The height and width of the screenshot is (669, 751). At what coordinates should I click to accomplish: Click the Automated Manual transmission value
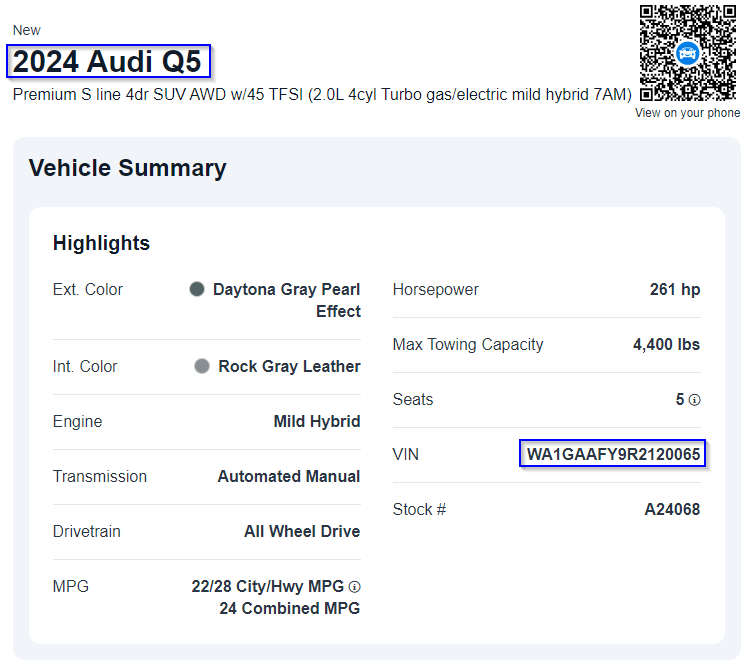tap(289, 476)
